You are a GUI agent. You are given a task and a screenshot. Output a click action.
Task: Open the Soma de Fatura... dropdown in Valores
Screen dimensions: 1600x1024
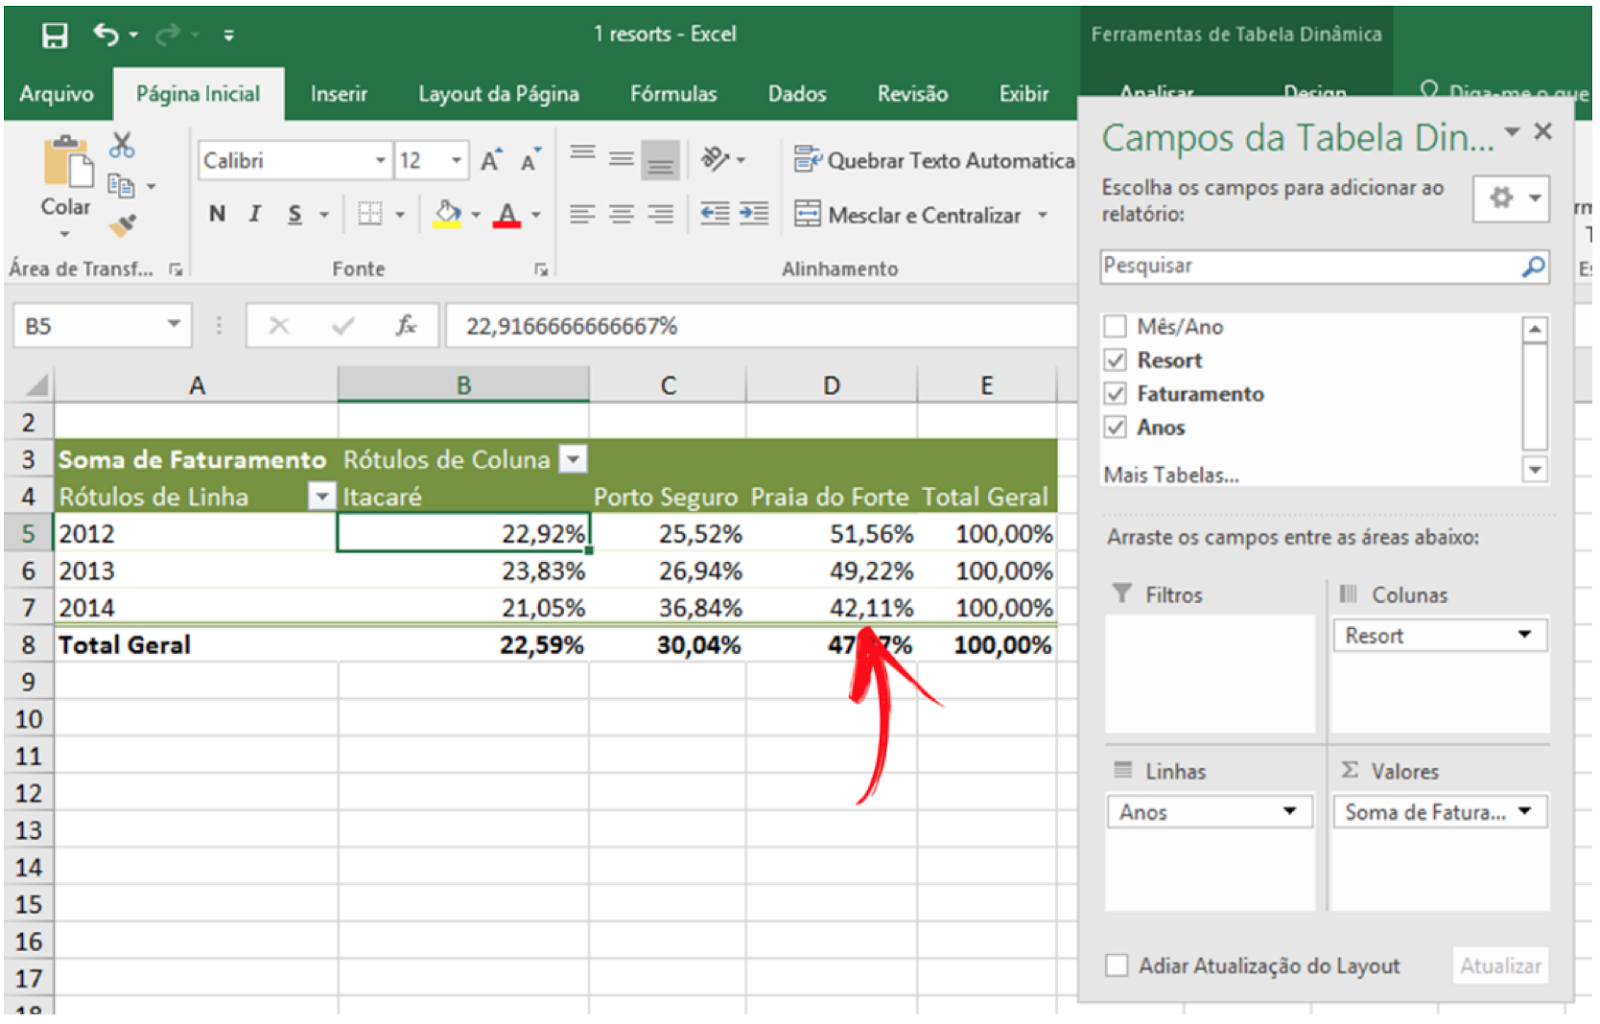pyautogui.click(x=1525, y=811)
